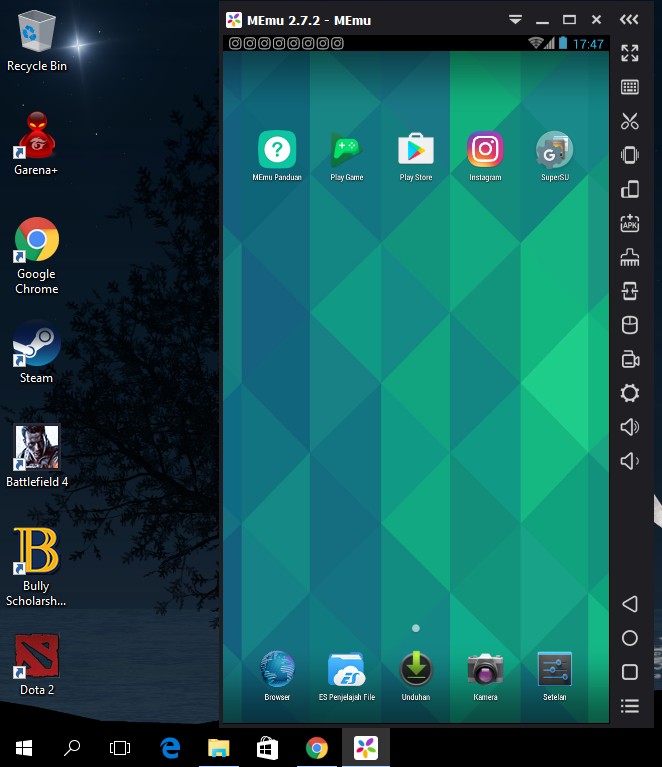Trigger the shake device button
Image resolution: width=662 pixels, height=767 pixels.
click(x=630, y=155)
